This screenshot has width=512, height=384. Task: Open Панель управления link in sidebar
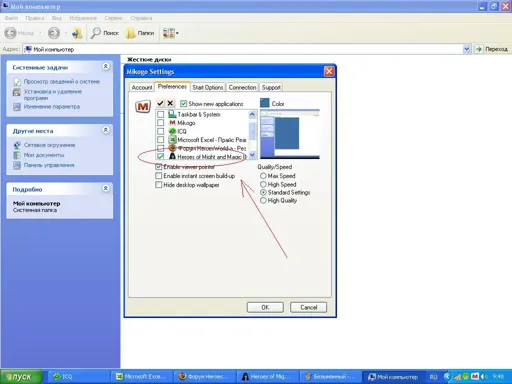[49, 165]
